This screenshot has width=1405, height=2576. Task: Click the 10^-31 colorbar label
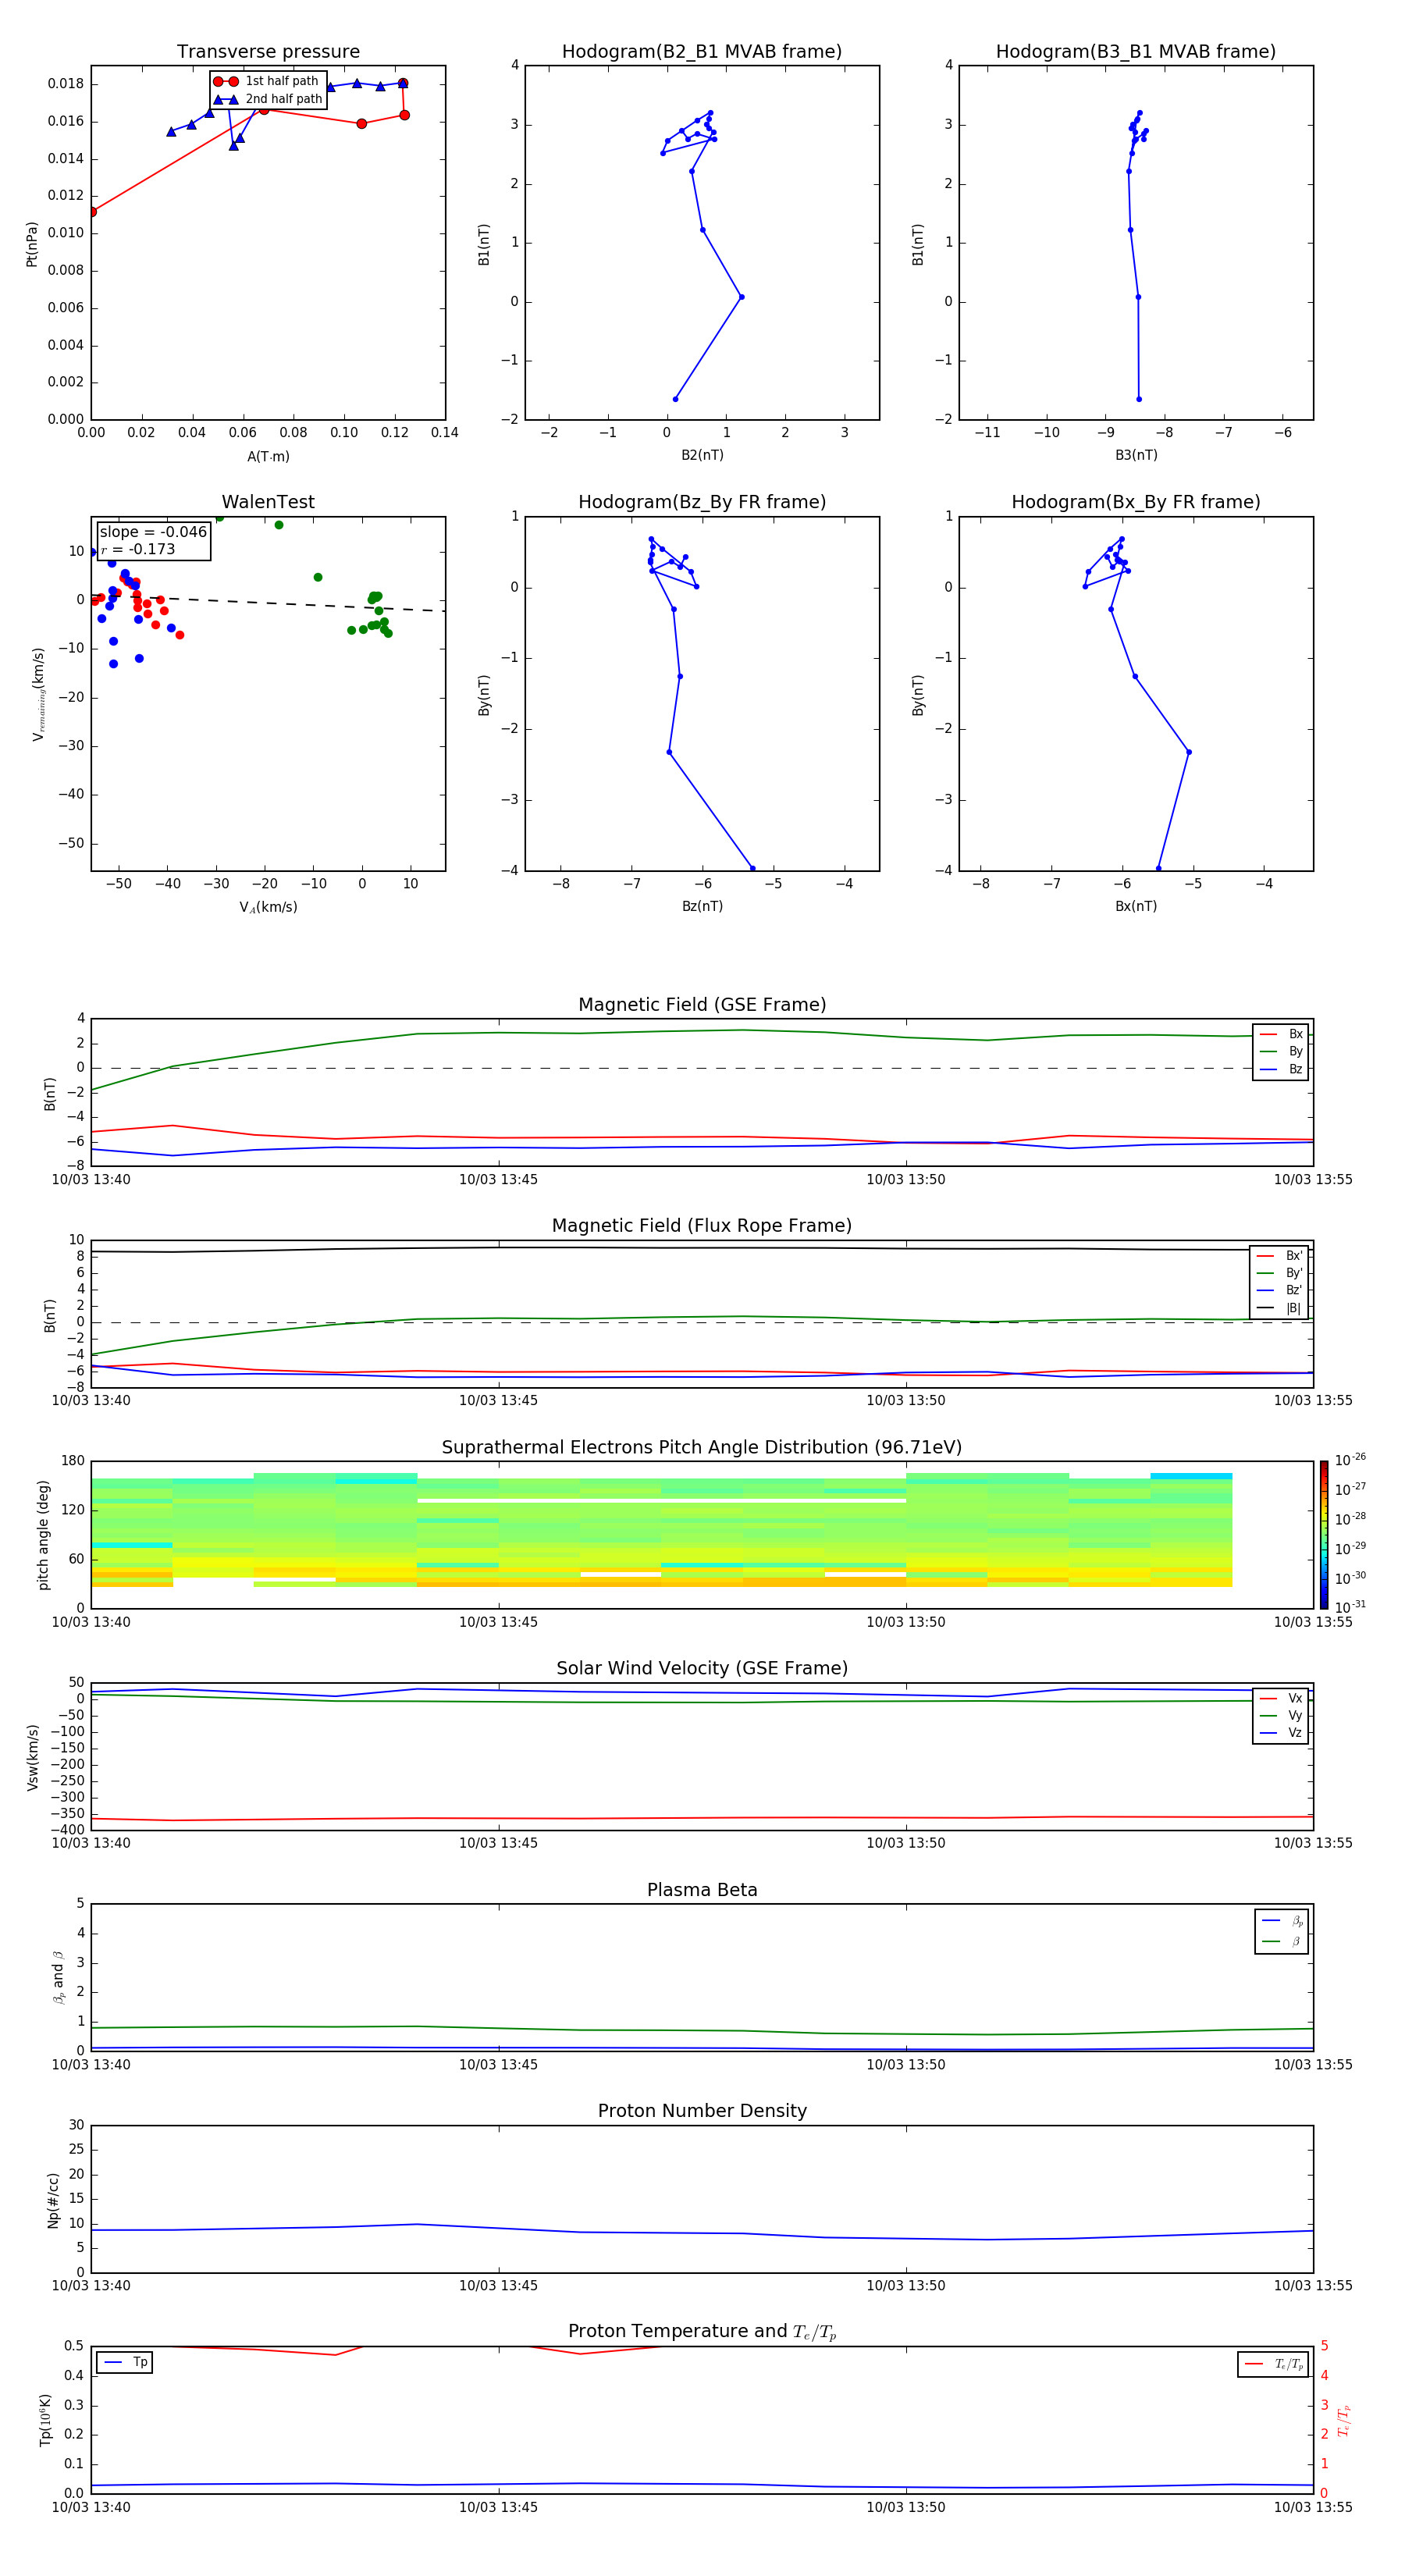[1350, 1607]
